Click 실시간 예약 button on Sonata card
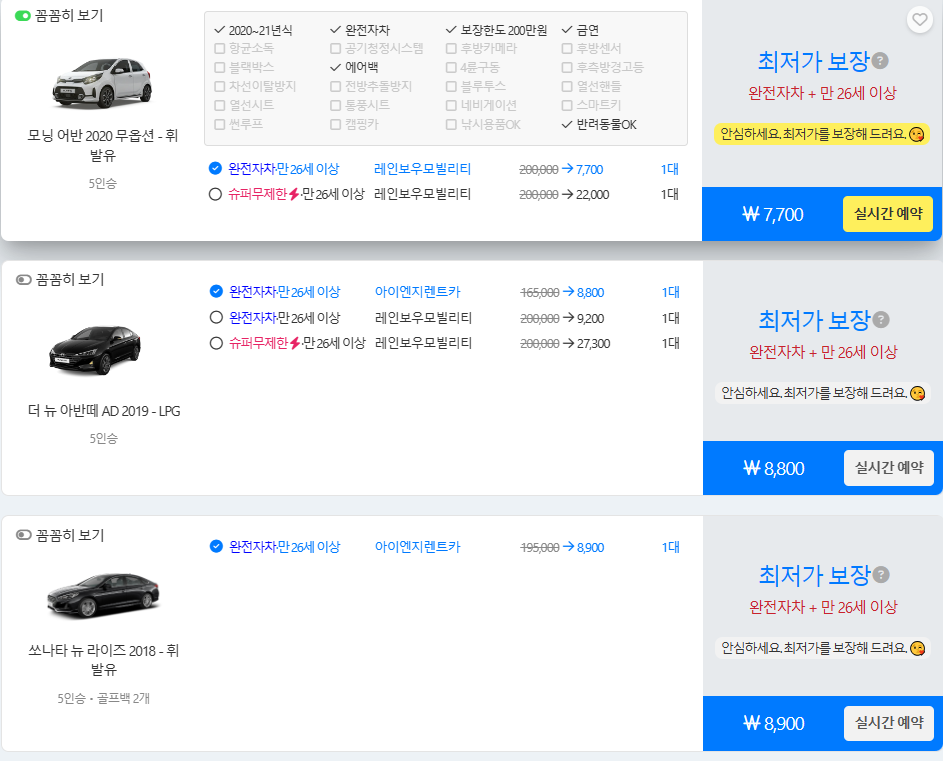943x761 pixels. pyautogui.click(x=887, y=723)
